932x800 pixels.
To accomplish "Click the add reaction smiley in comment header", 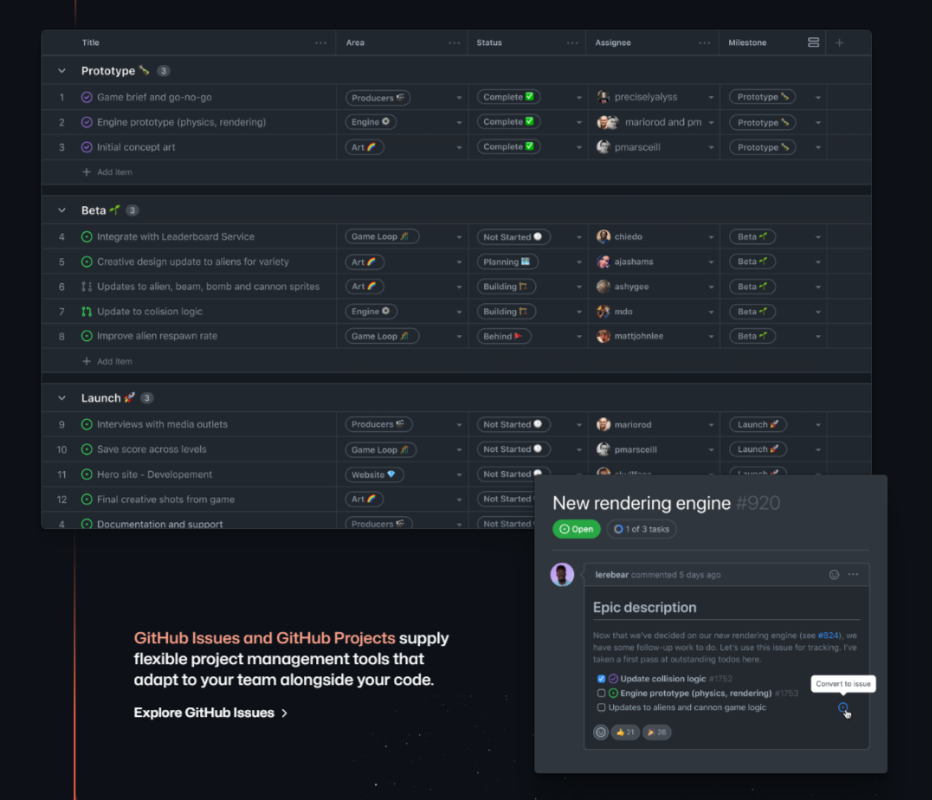I will (x=834, y=575).
